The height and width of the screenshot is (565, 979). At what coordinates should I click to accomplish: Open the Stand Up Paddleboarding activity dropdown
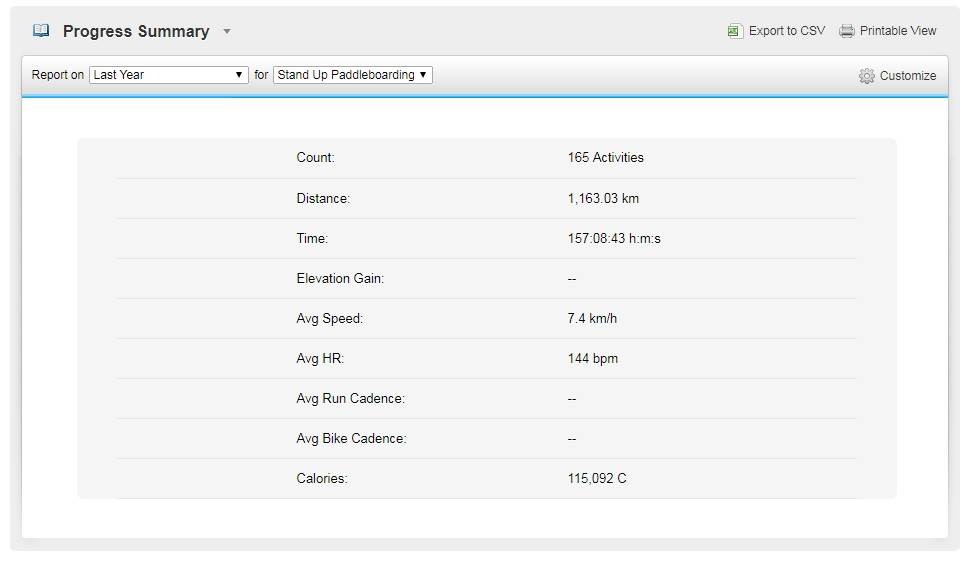pos(352,75)
